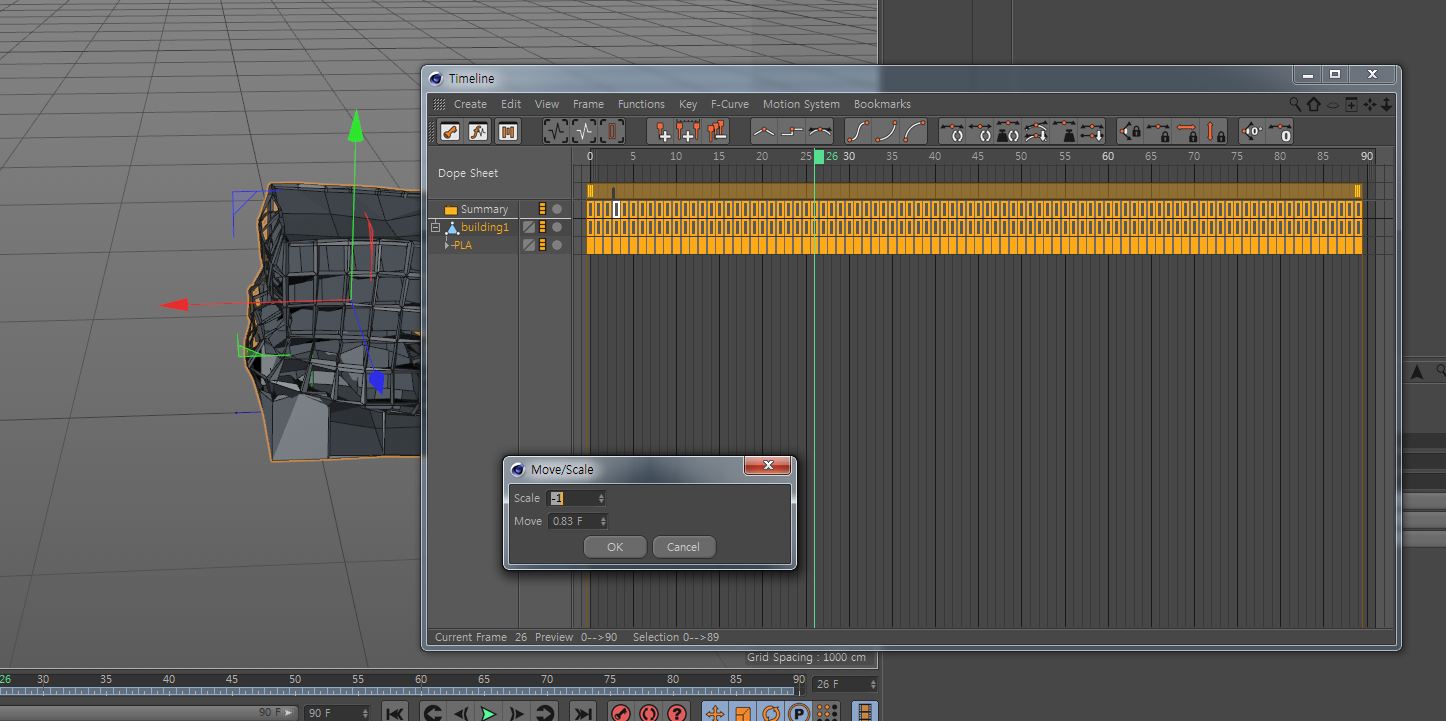1446x721 pixels.
Task: Open the Functions menu
Action: pos(641,104)
